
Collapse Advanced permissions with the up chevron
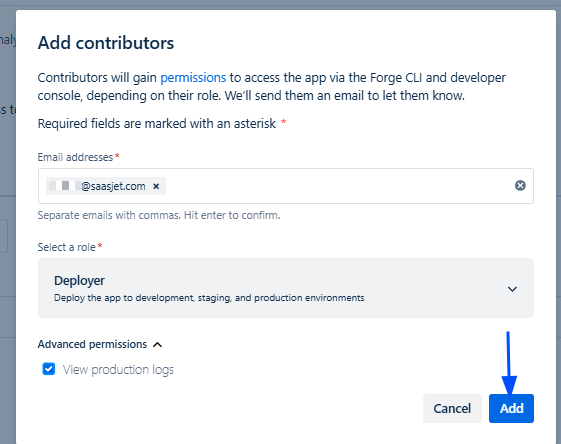[157, 345]
